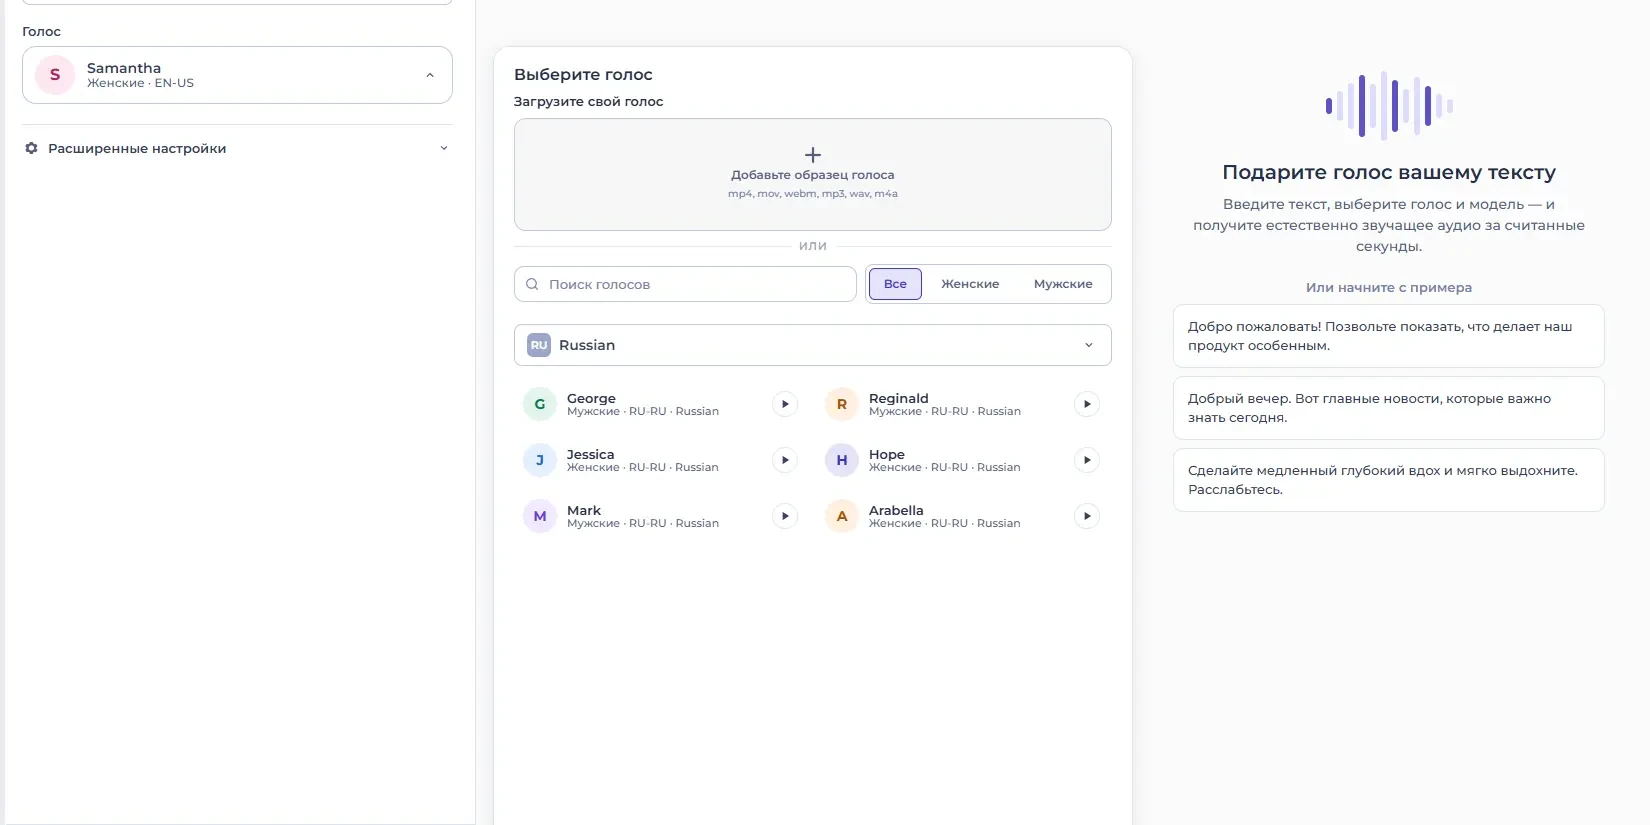The image size is (1650, 825).
Task: Play Reginald voice preview
Action: (1087, 404)
